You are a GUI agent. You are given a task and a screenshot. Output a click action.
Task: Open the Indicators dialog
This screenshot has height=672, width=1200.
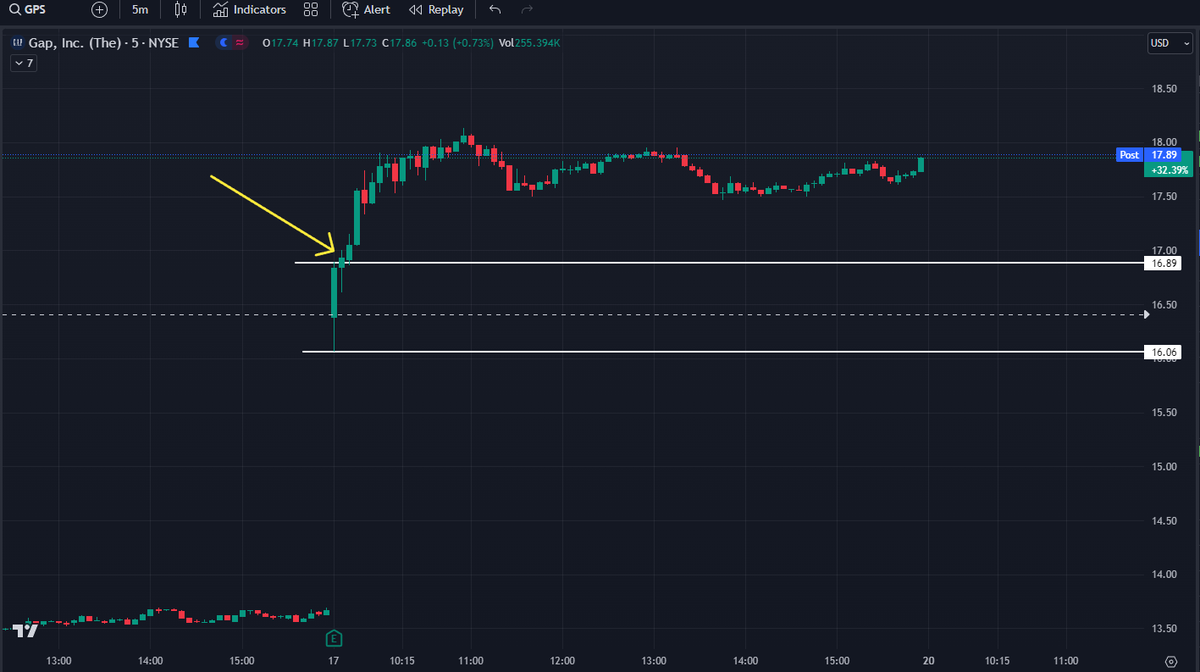(249, 10)
